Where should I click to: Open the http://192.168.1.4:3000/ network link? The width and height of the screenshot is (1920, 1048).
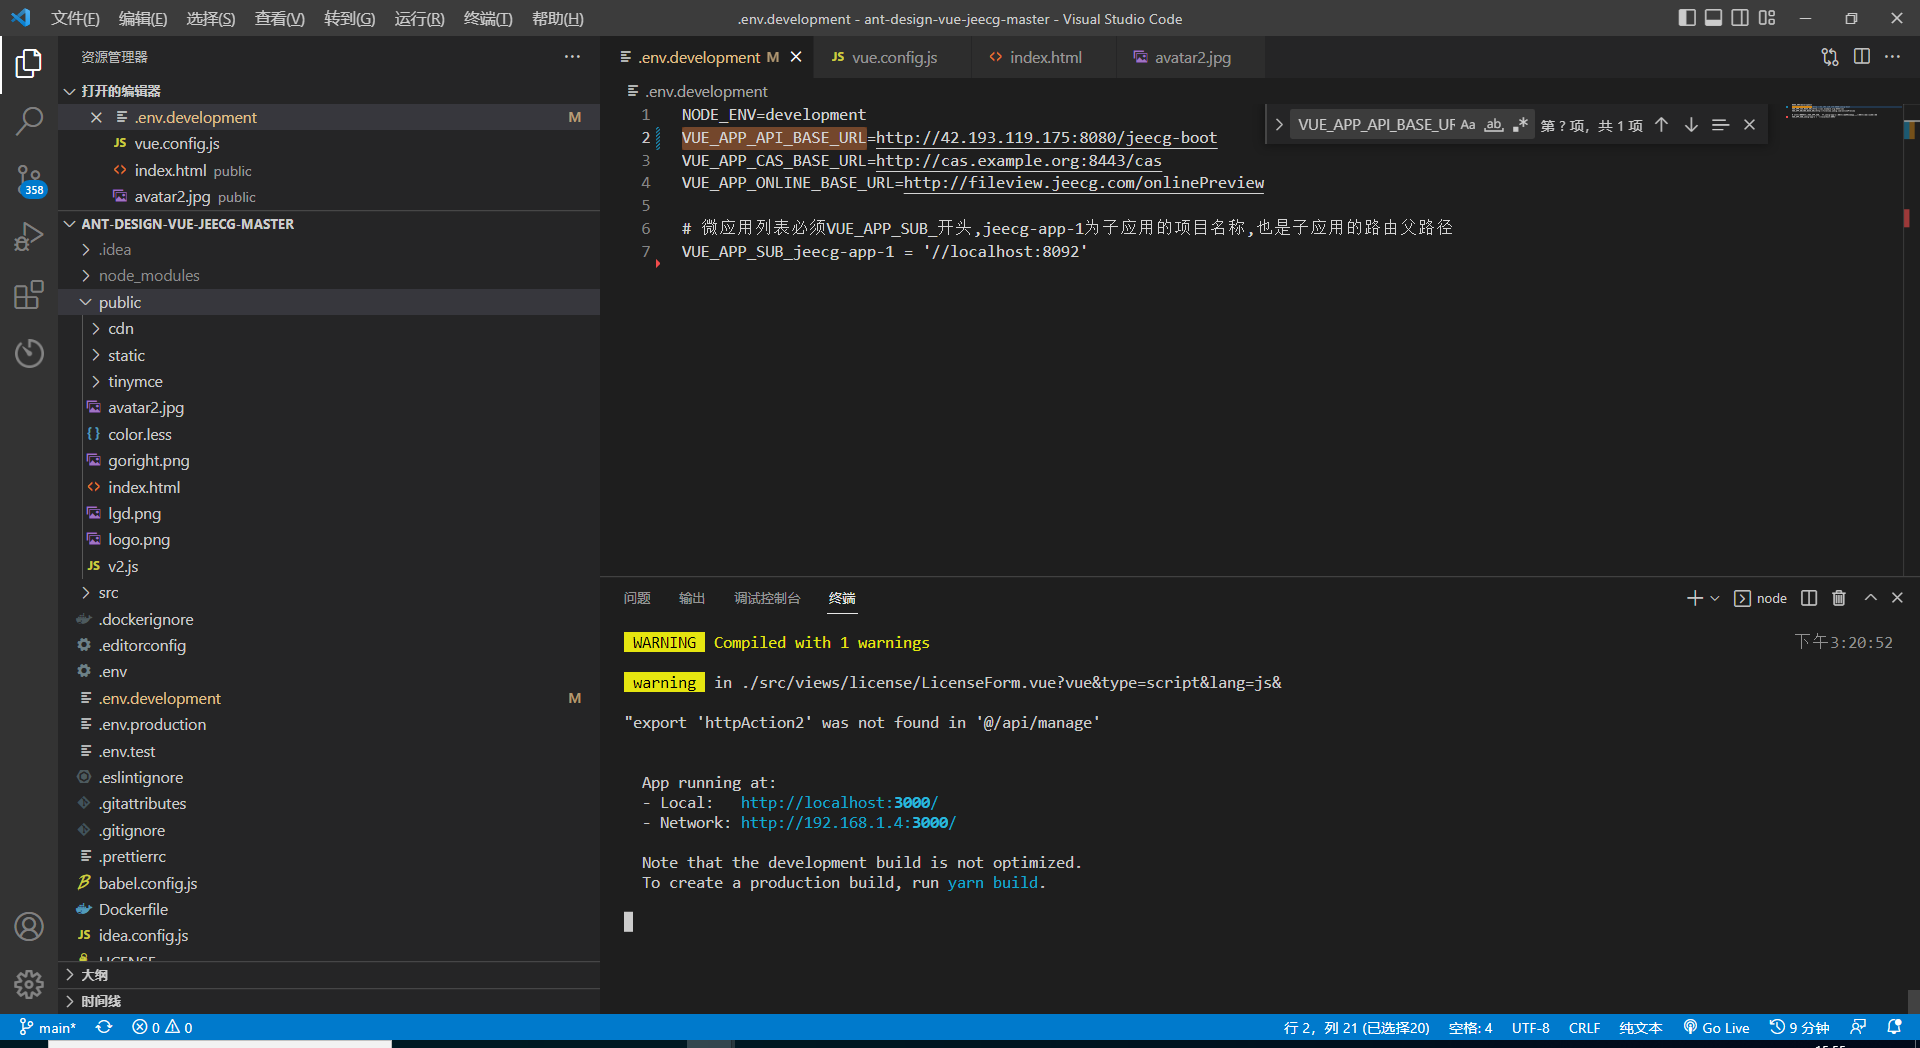tap(848, 823)
